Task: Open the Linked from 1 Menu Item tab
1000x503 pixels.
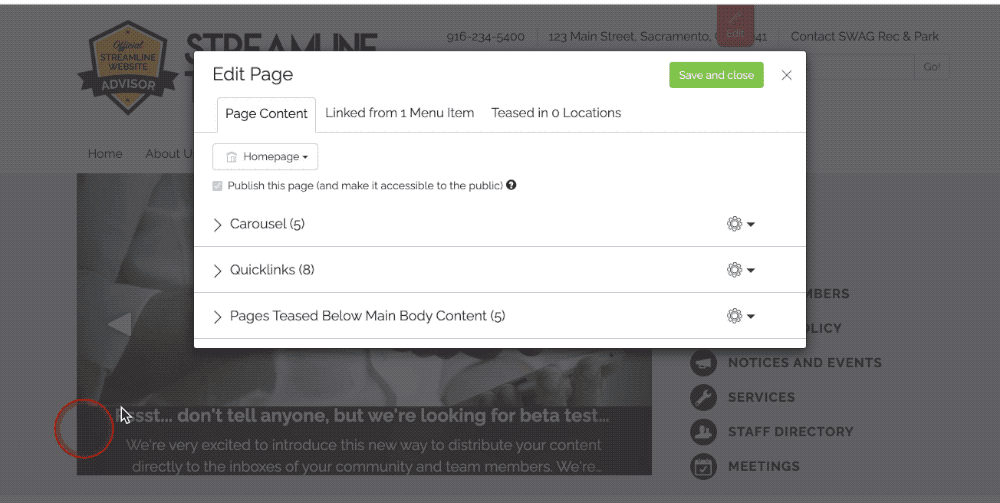Action: tap(399, 113)
